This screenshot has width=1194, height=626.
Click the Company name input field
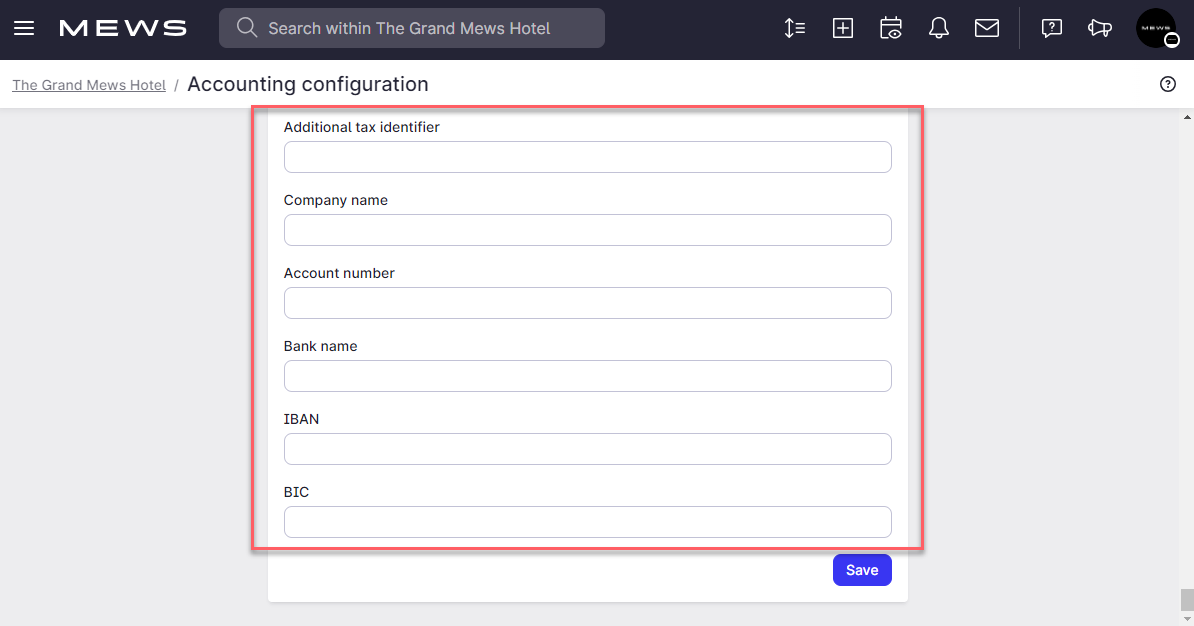pyautogui.click(x=587, y=229)
